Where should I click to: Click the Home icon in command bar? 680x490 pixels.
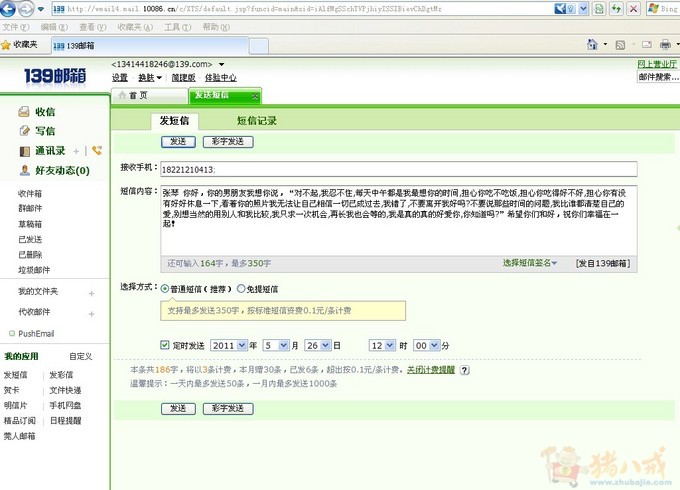[592, 44]
